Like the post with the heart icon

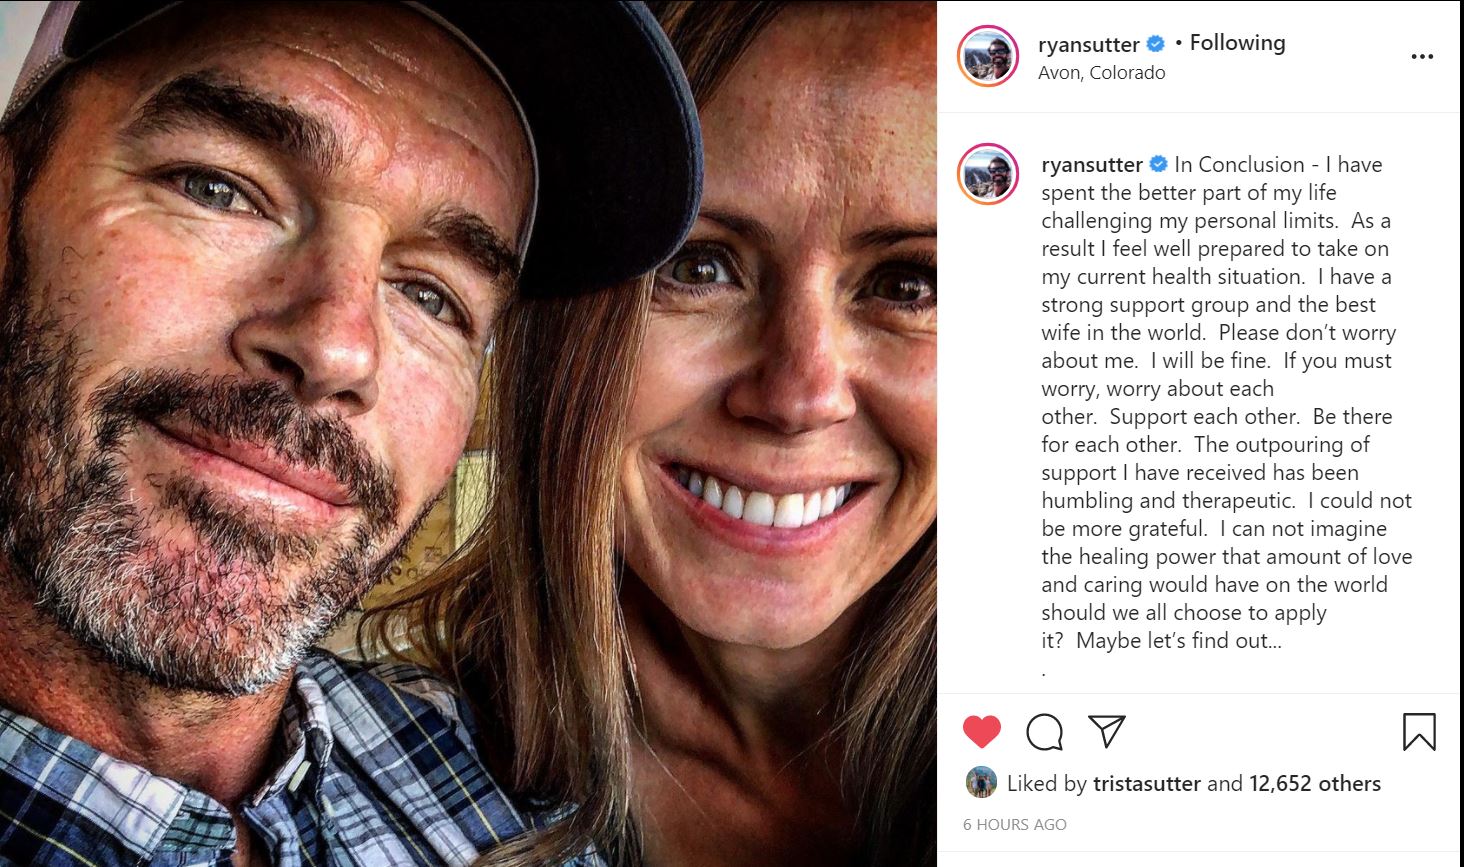(981, 732)
